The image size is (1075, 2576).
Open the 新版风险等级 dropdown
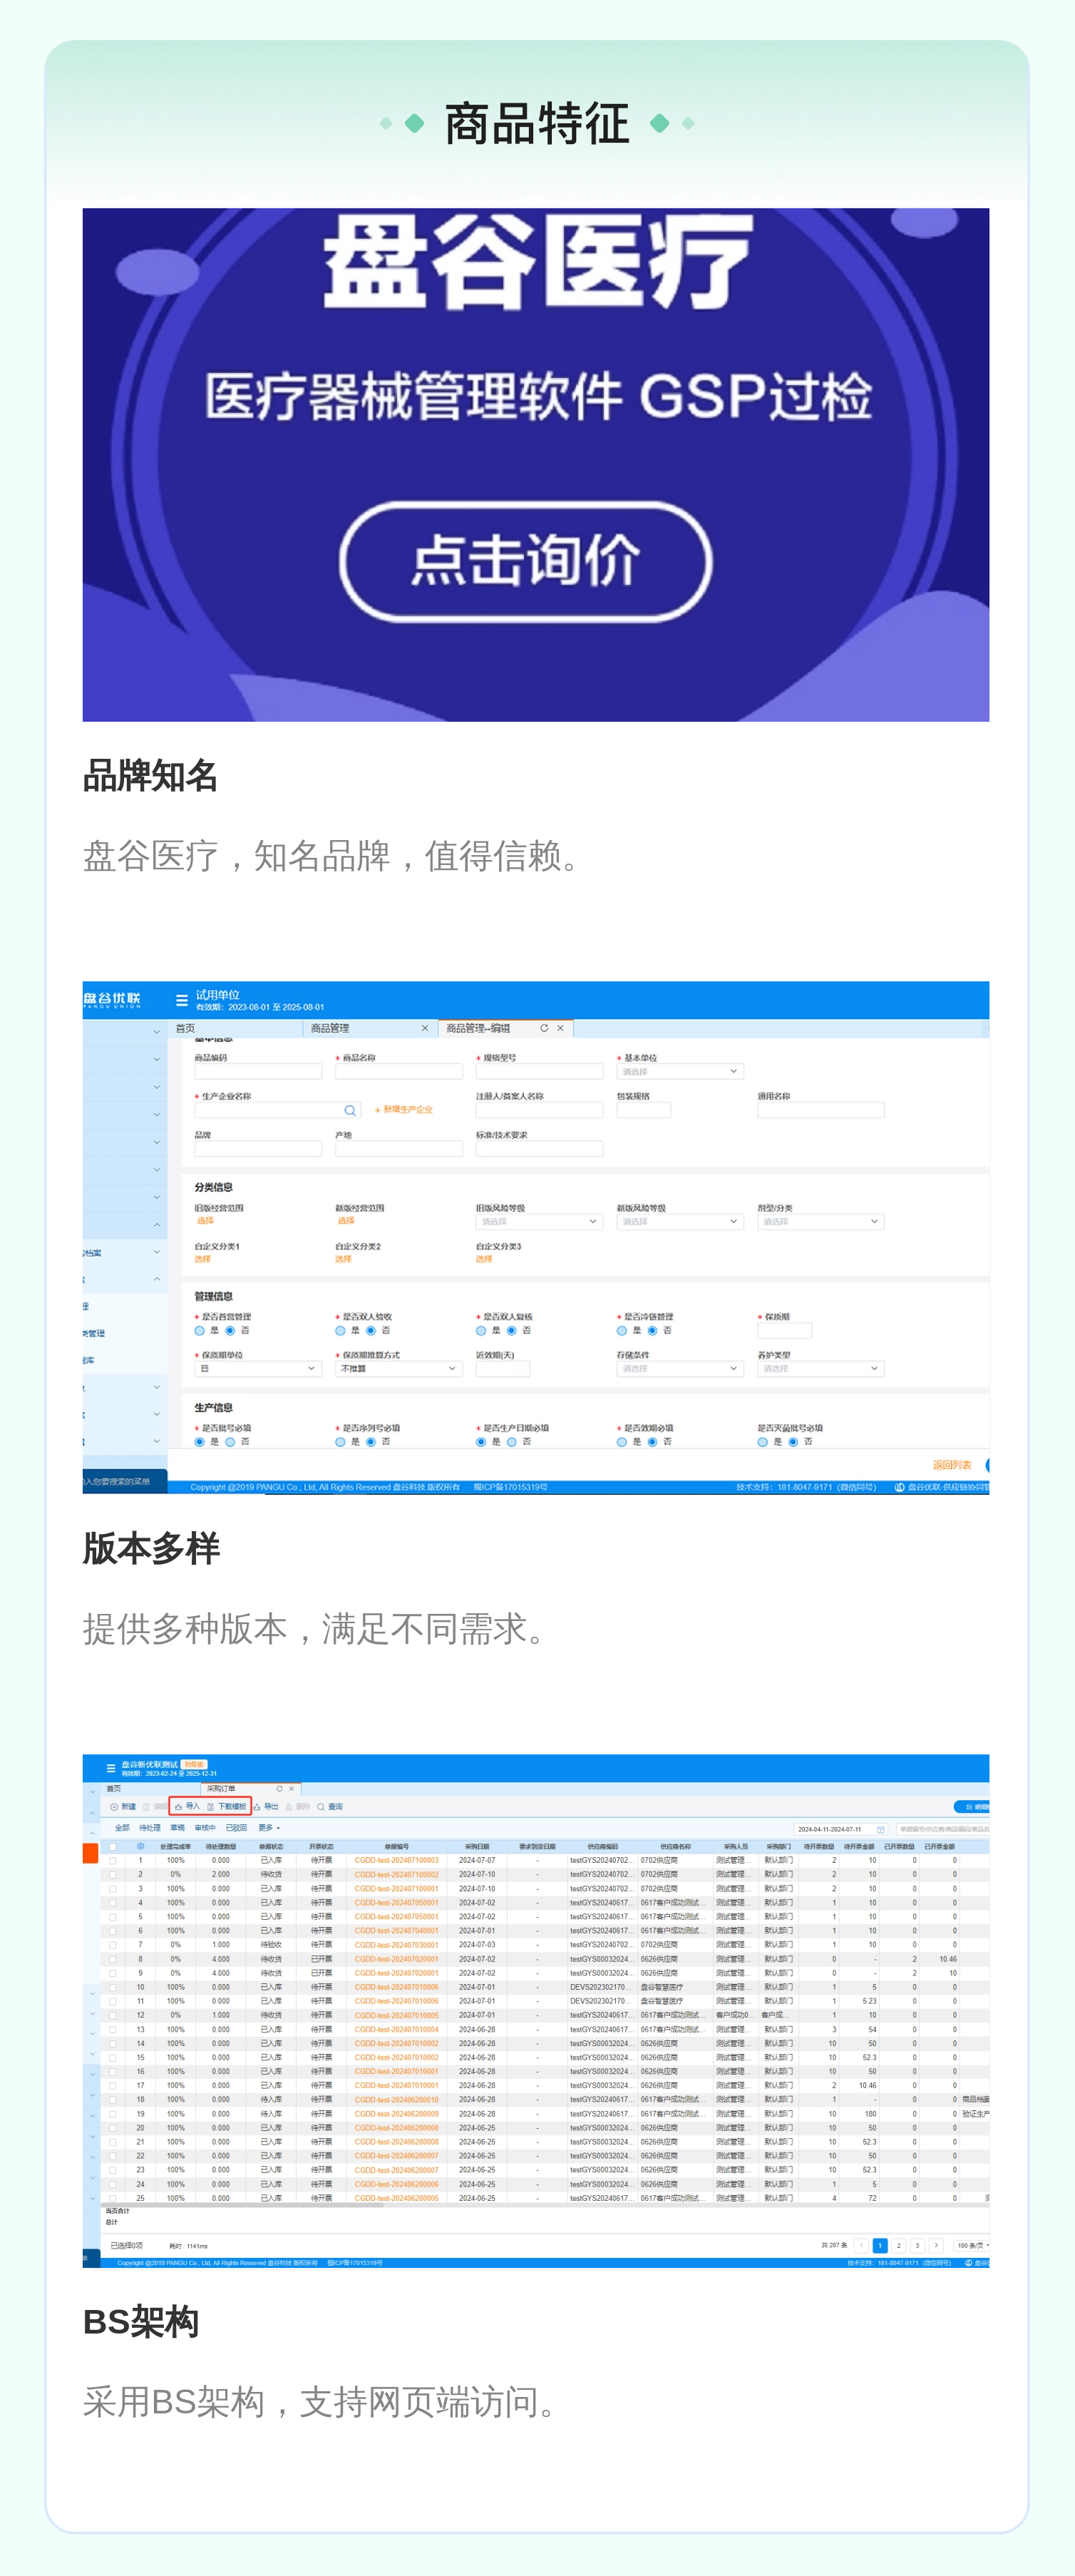pyautogui.click(x=680, y=1222)
